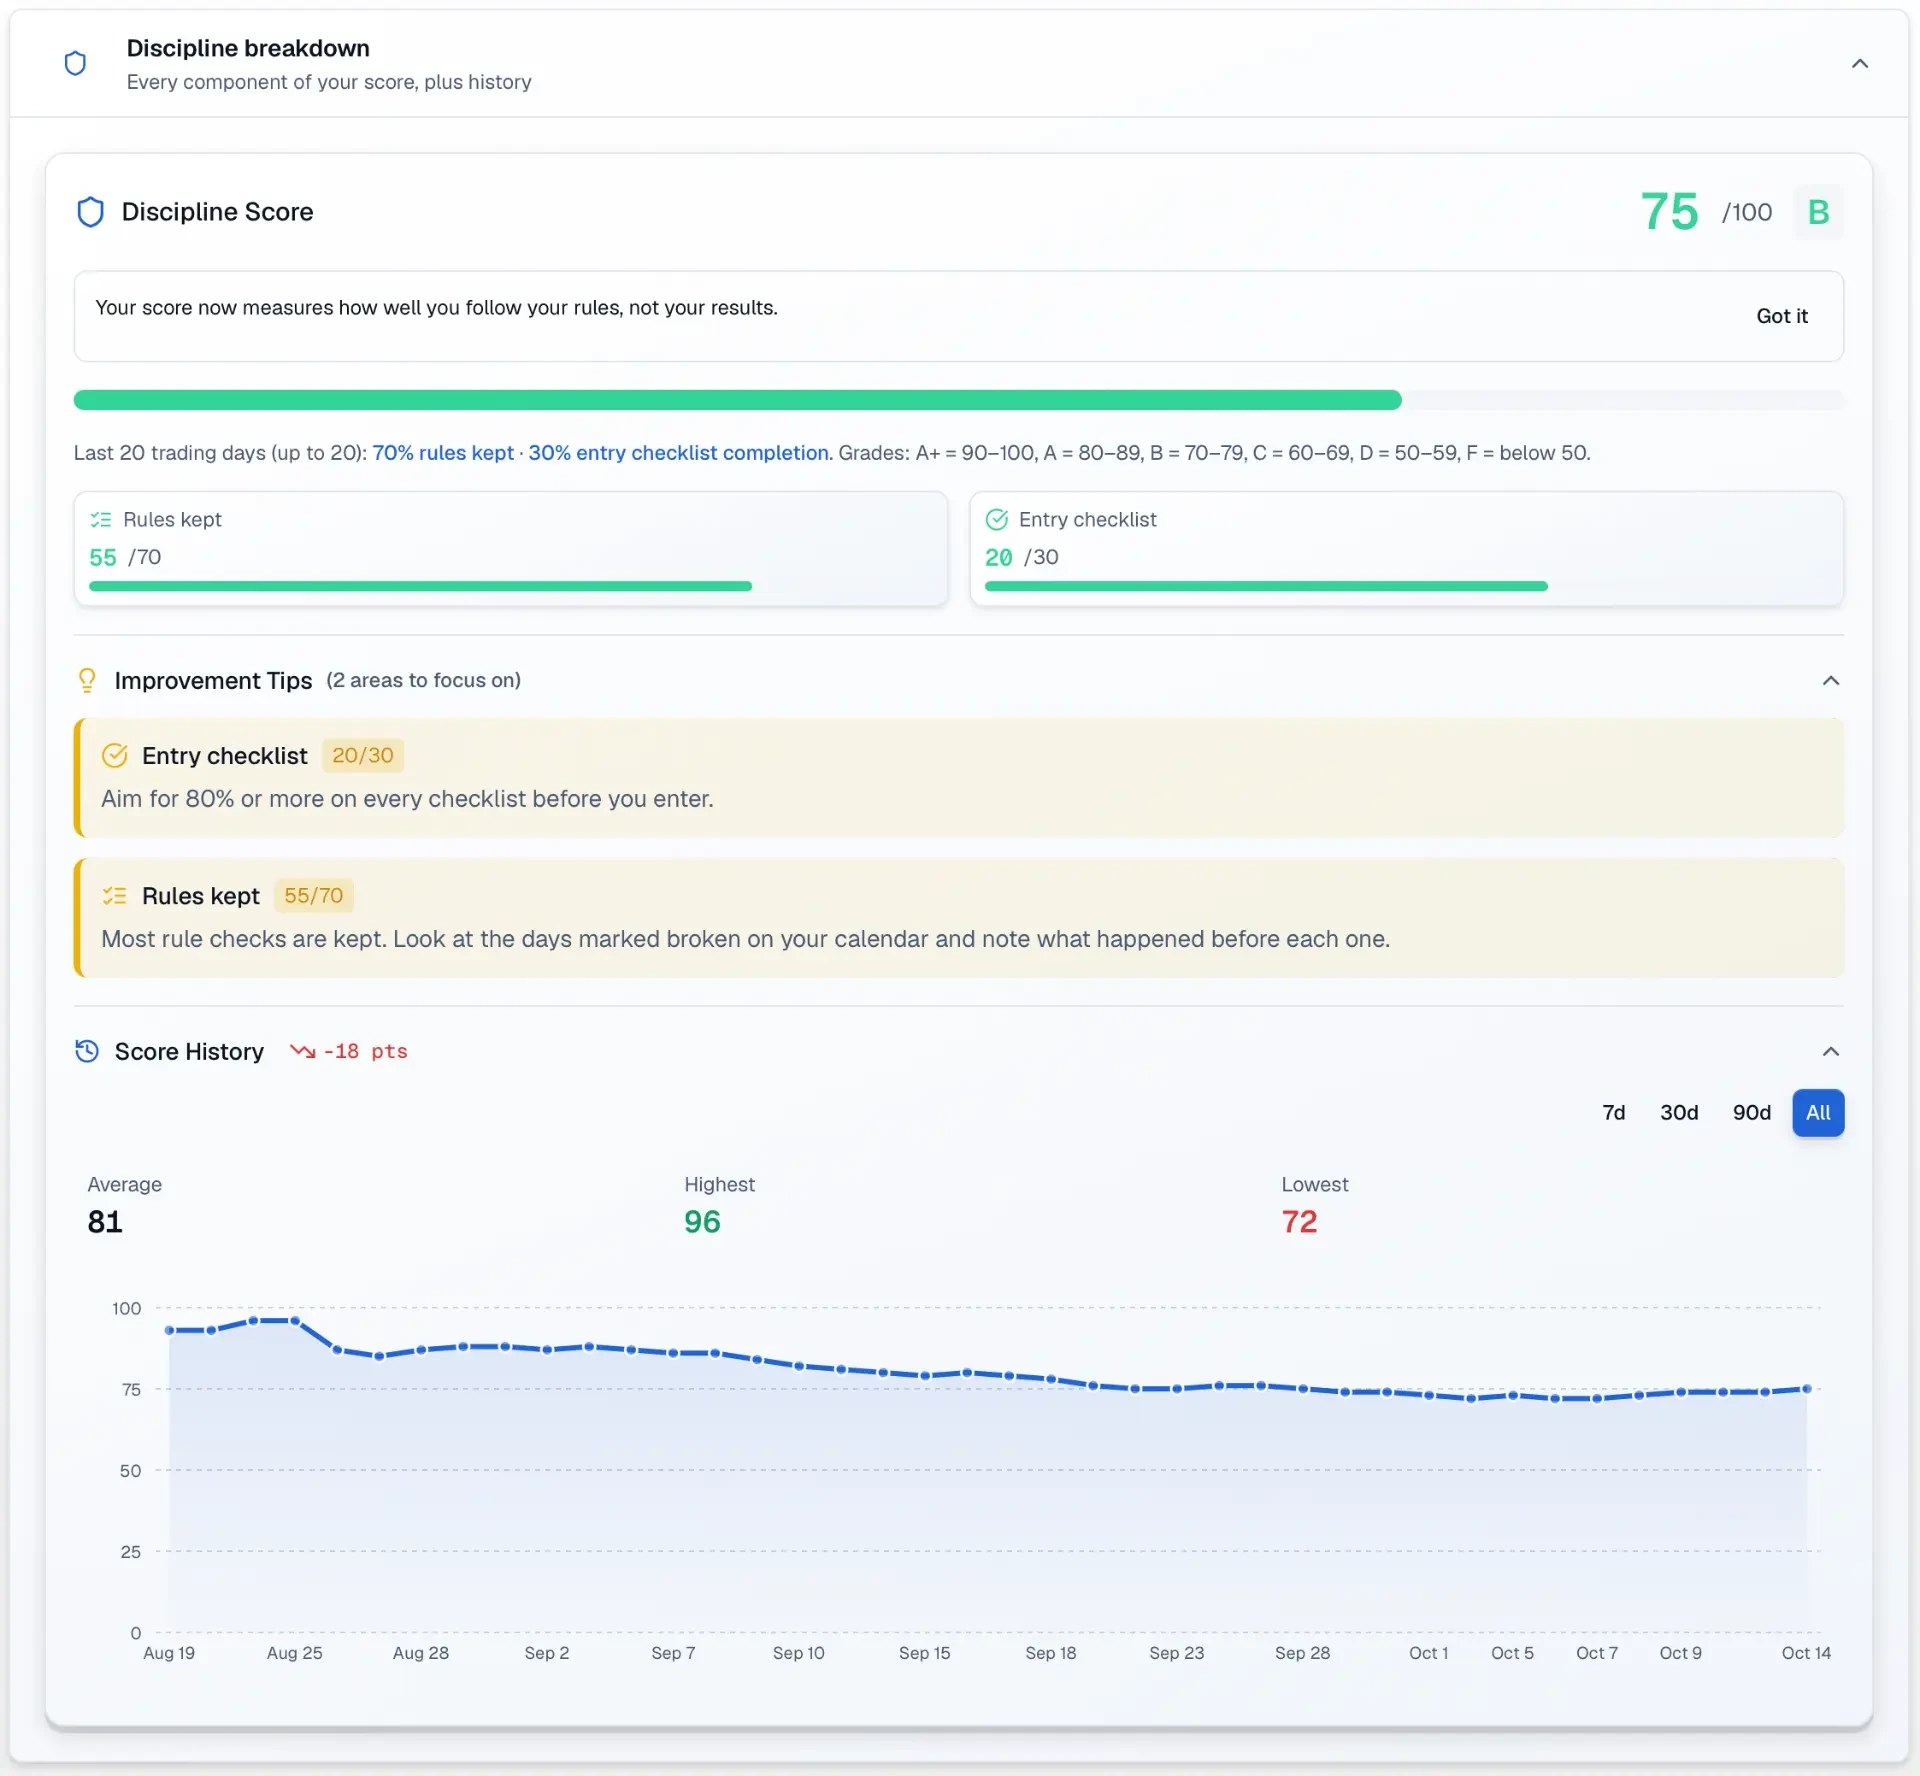Viewport: 1920px width, 1776px height.
Task: Click the lightbulb icon beside Improvement Tips
Action: coord(87,681)
